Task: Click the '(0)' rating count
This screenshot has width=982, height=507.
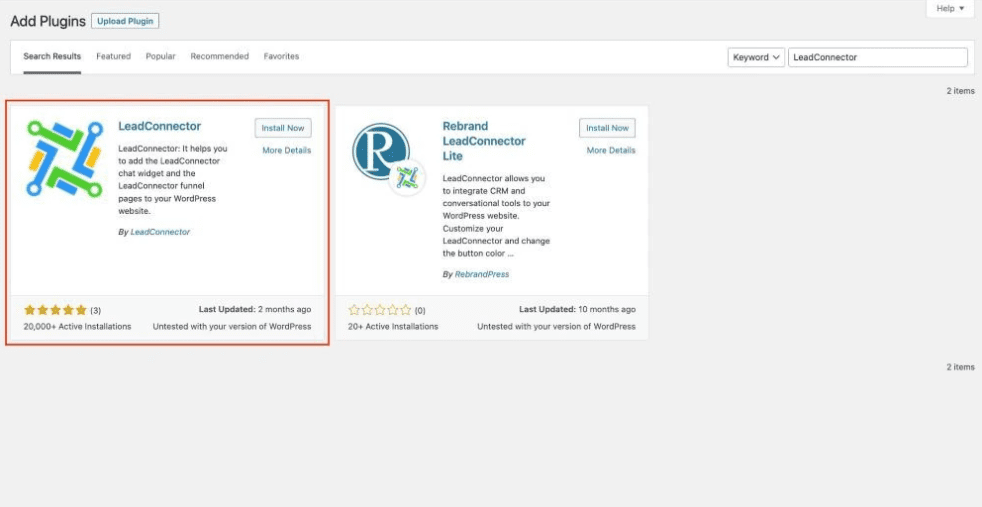Action: 420,310
